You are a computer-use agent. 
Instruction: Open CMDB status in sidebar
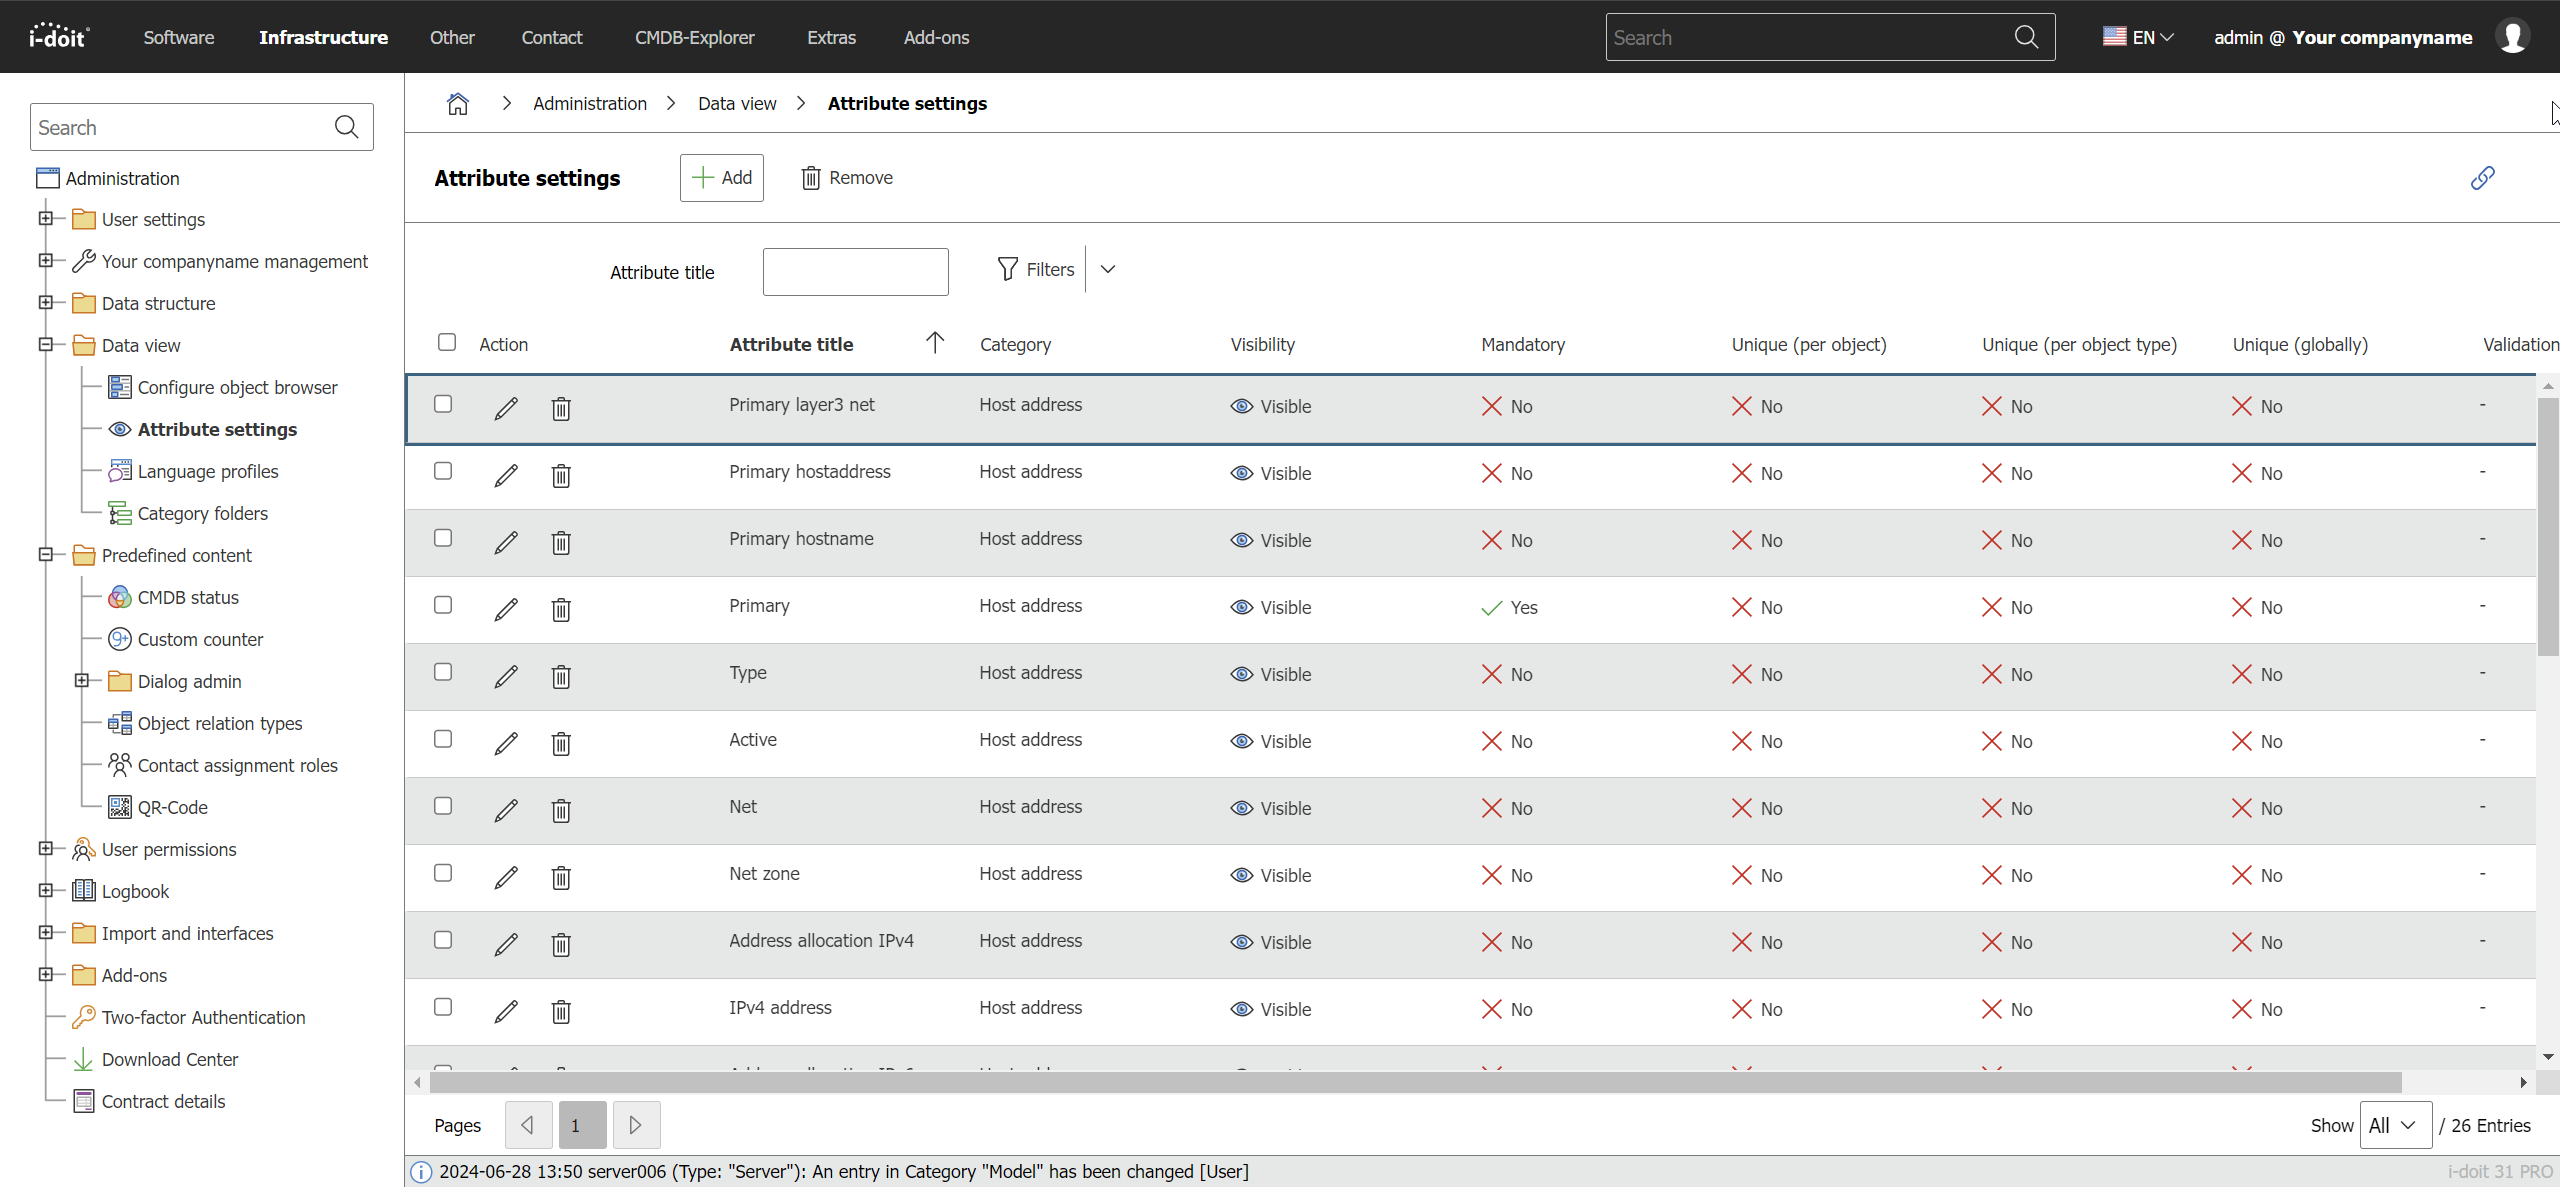(188, 597)
